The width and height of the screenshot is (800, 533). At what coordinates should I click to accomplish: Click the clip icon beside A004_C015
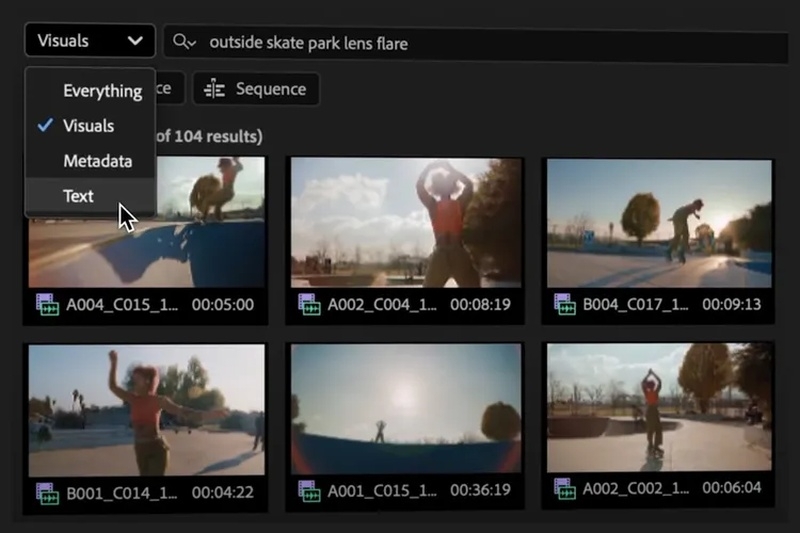click(x=47, y=305)
